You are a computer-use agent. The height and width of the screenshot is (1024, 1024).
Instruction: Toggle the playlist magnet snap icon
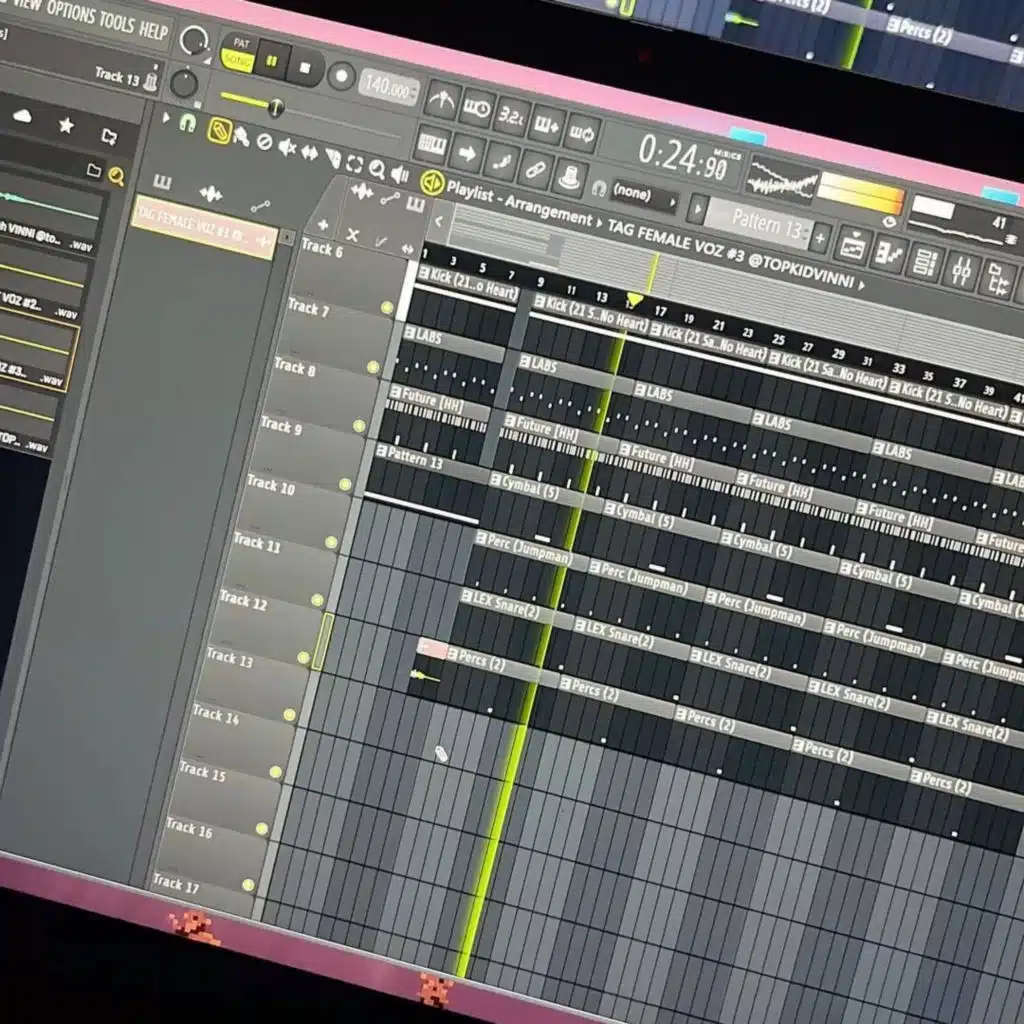coord(187,122)
